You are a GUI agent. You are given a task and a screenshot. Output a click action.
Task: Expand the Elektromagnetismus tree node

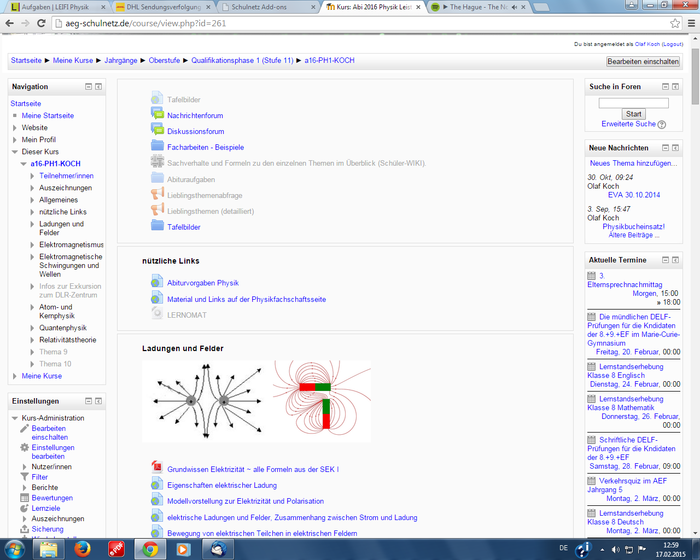32,245
